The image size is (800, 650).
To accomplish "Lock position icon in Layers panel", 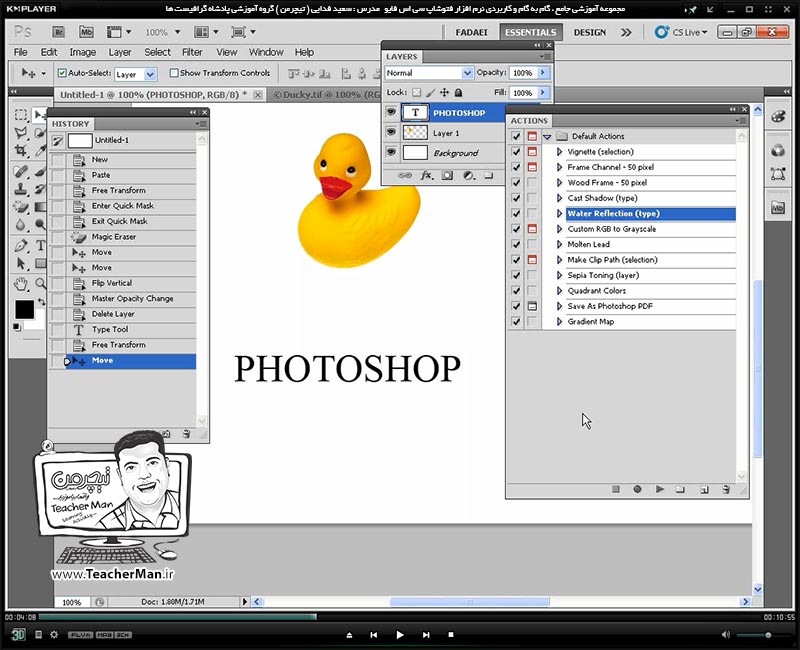I will tap(444, 92).
